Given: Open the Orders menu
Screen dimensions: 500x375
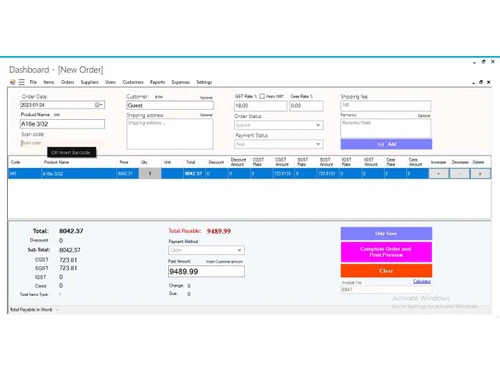Looking at the screenshot, I should (x=67, y=82).
